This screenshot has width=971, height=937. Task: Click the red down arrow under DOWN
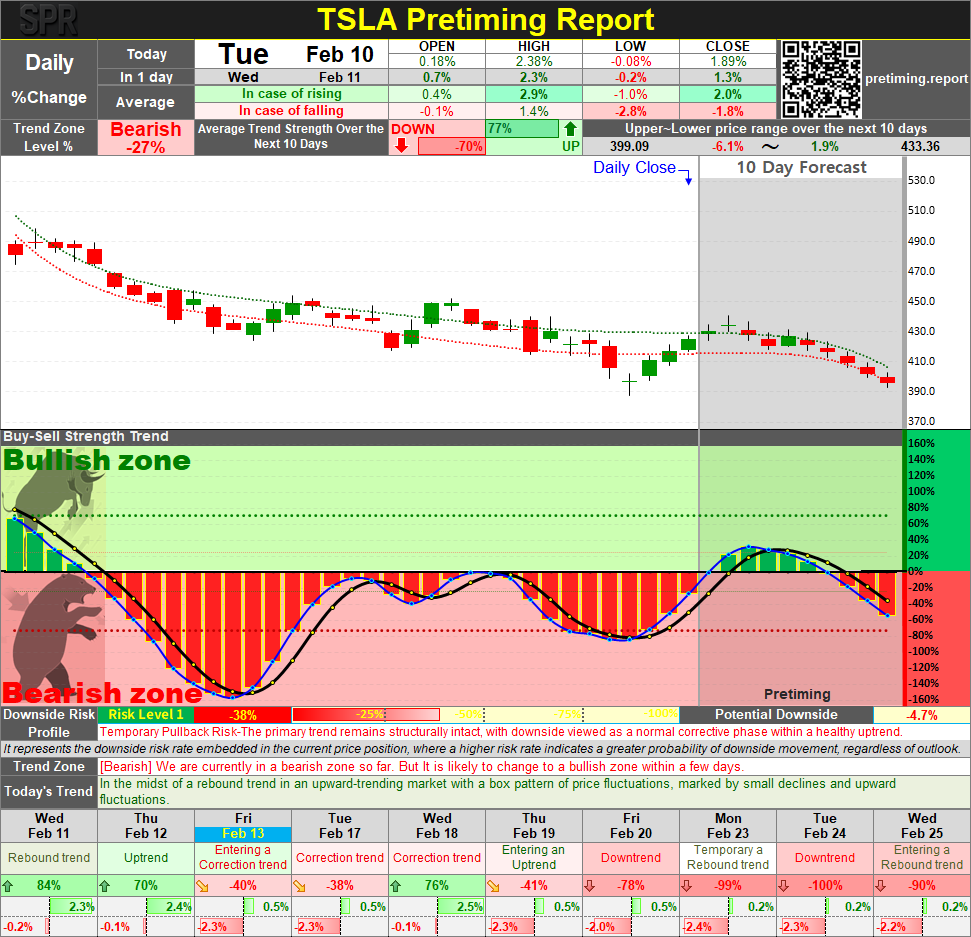402,146
